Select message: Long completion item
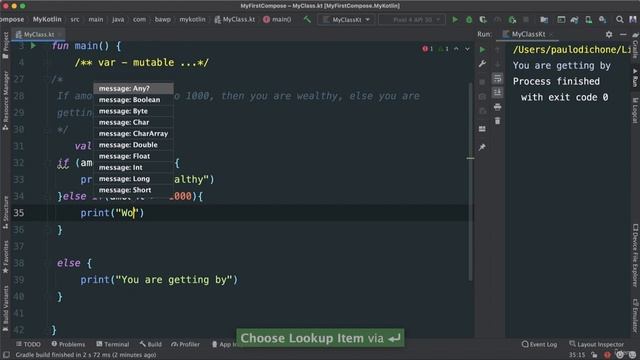Viewport: 640px width, 360px height. (x=133, y=179)
